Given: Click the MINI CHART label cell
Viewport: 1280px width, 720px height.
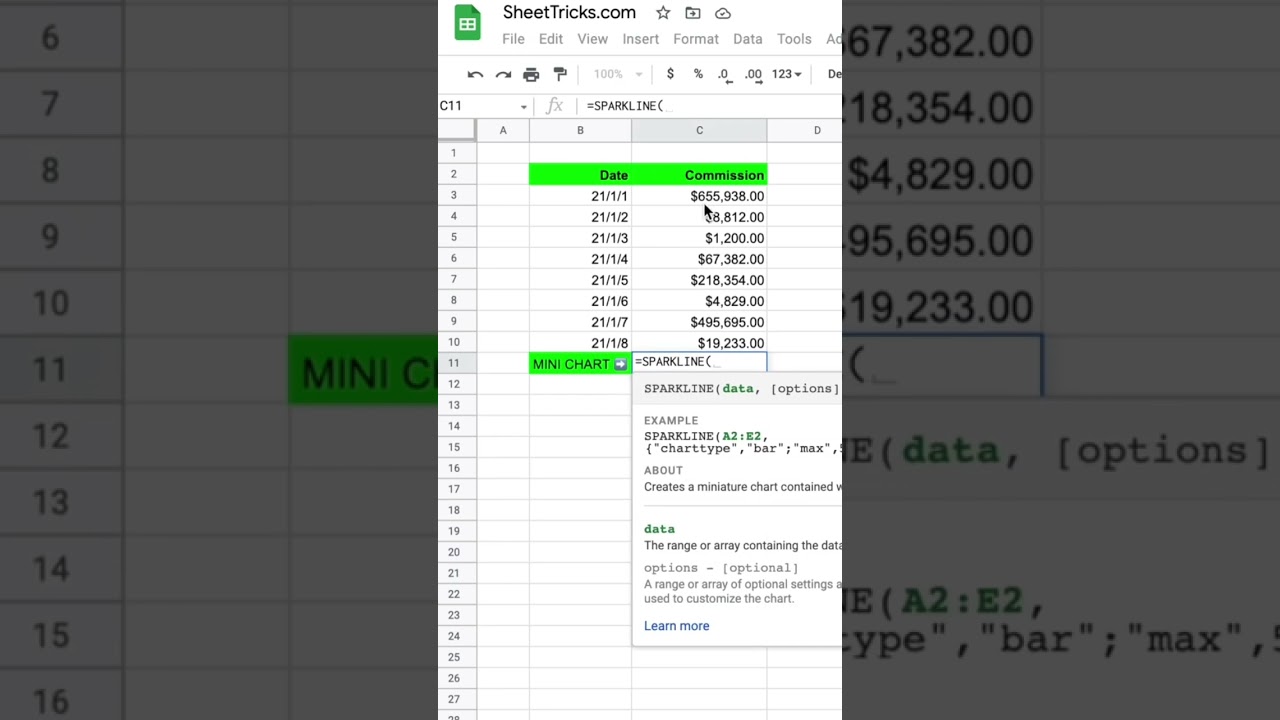Looking at the screenshot, I should coord(580,364).
